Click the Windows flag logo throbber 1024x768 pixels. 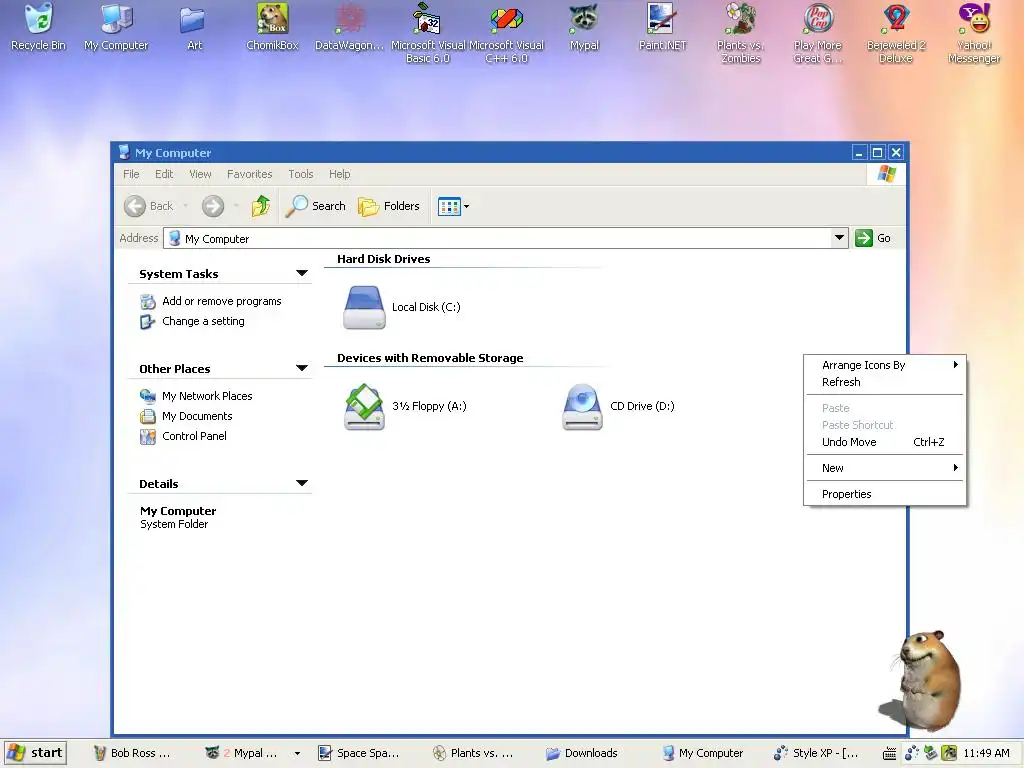[x=886, y=174]
